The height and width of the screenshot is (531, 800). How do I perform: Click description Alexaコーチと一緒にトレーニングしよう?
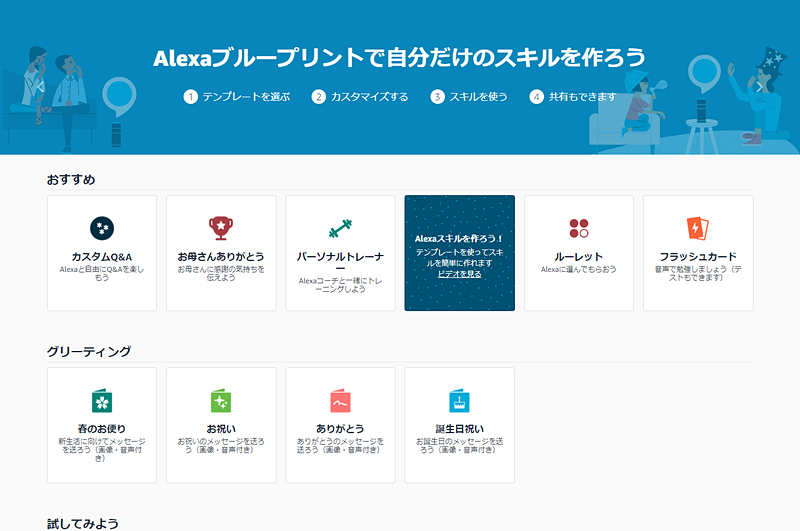(x=340, y=285)
